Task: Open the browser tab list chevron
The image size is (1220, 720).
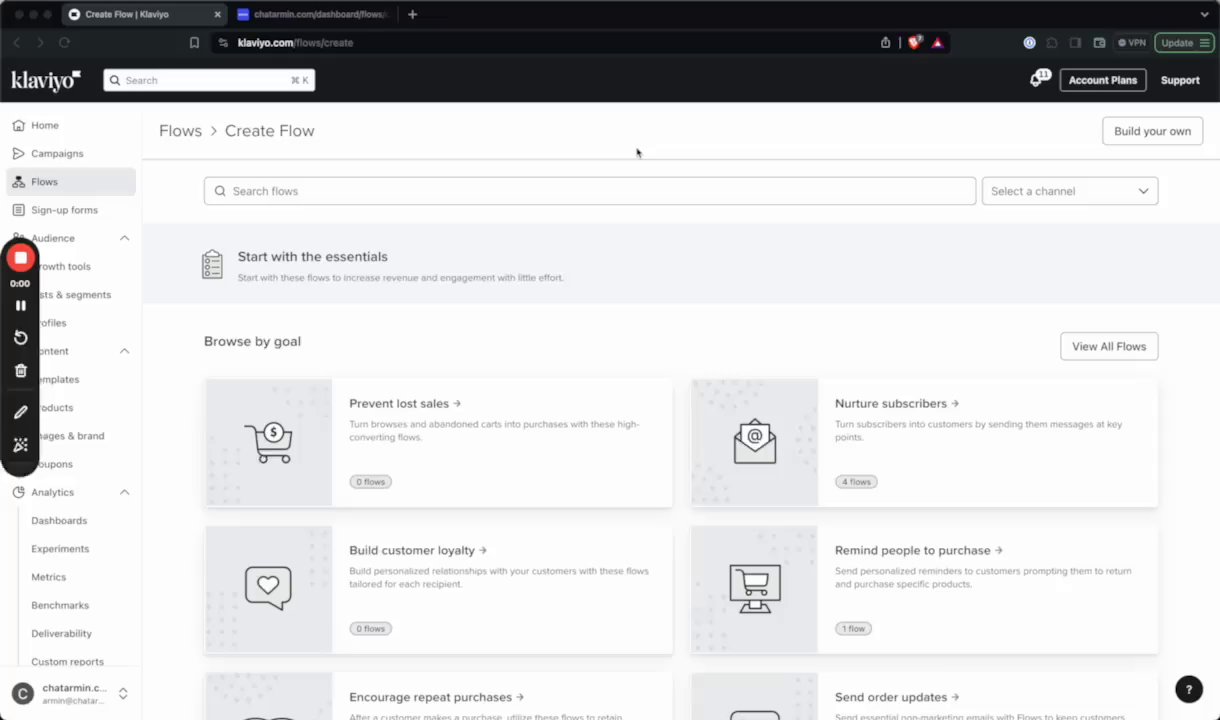Action: [x=1204, y=15]
